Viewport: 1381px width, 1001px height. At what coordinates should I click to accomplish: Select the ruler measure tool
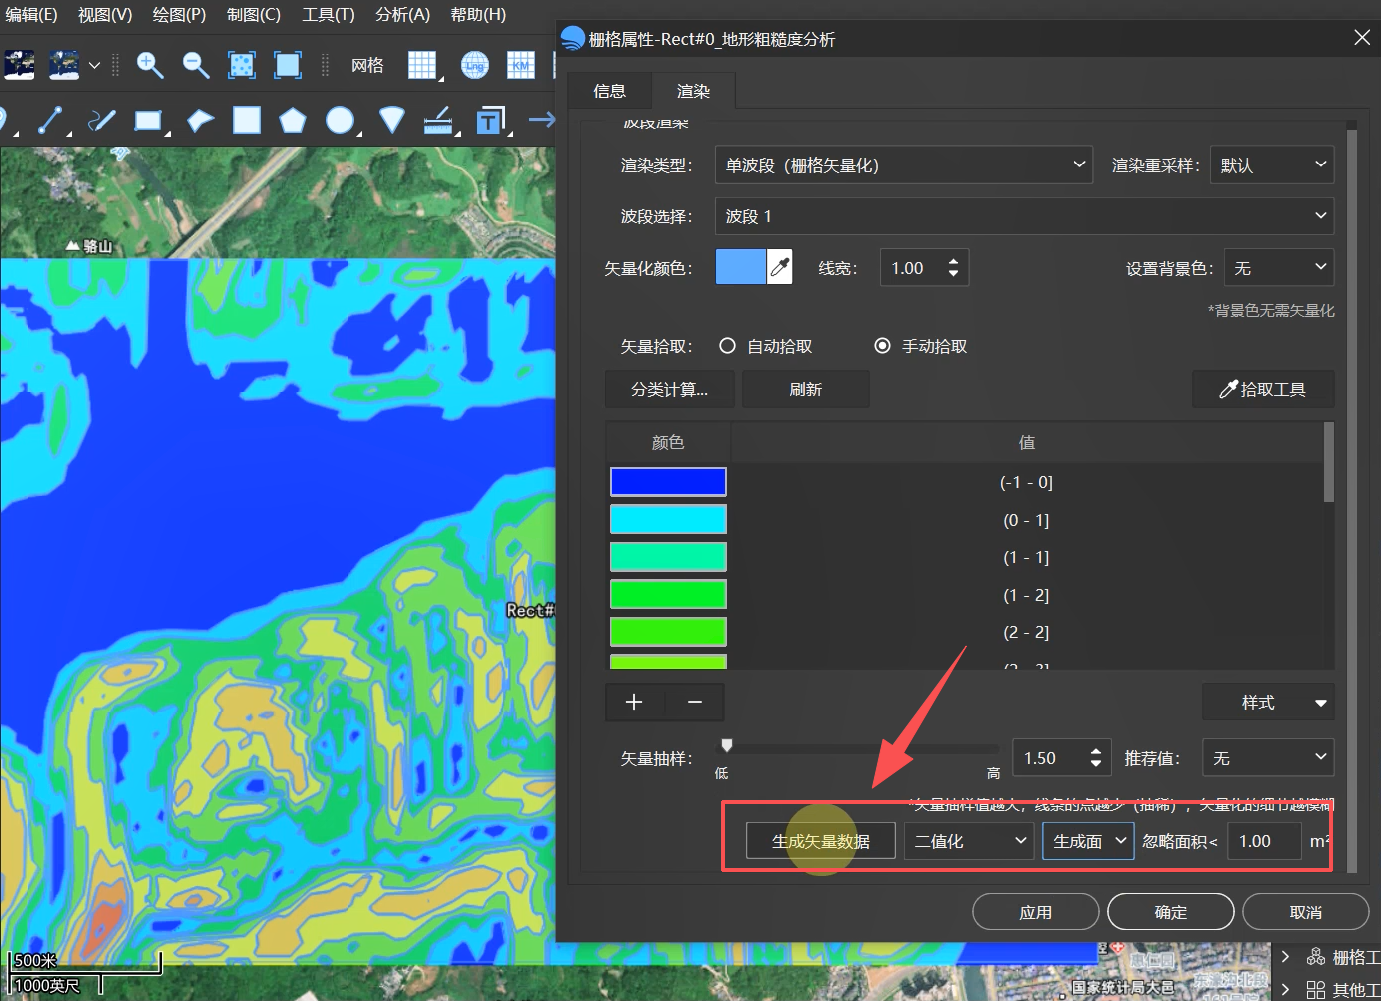pyautogui.click(x=440, y=121)
